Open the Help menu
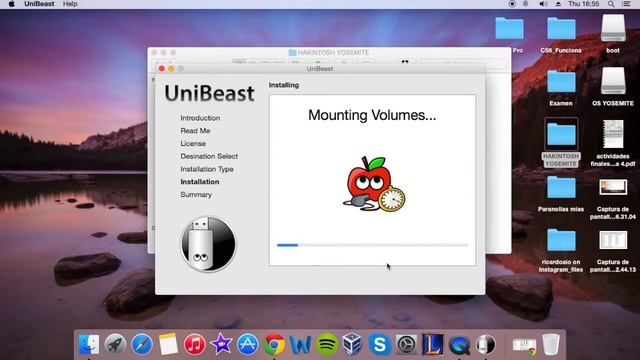Viewport: 640px width, 360px height. point(70,4)
